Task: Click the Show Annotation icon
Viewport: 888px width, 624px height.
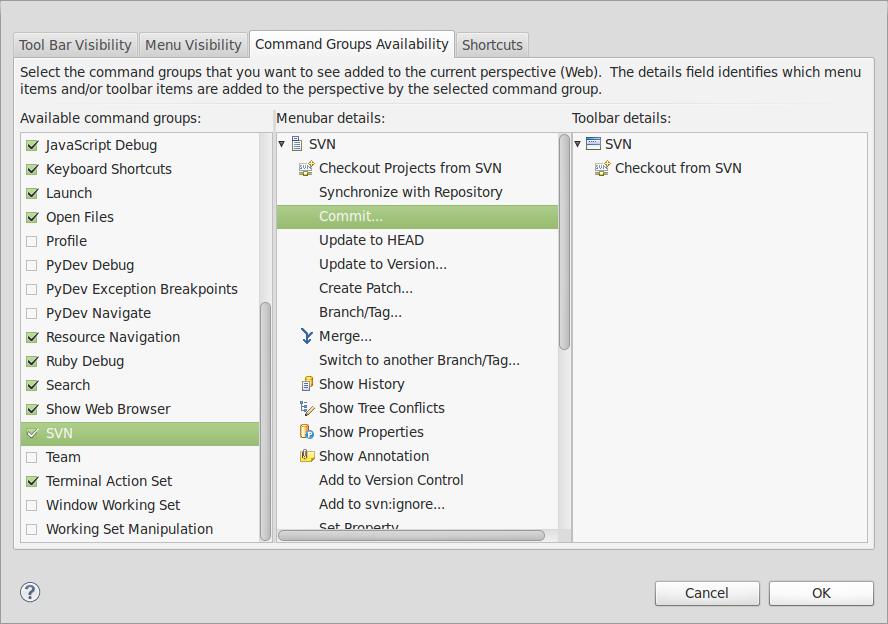Action: 306,456
